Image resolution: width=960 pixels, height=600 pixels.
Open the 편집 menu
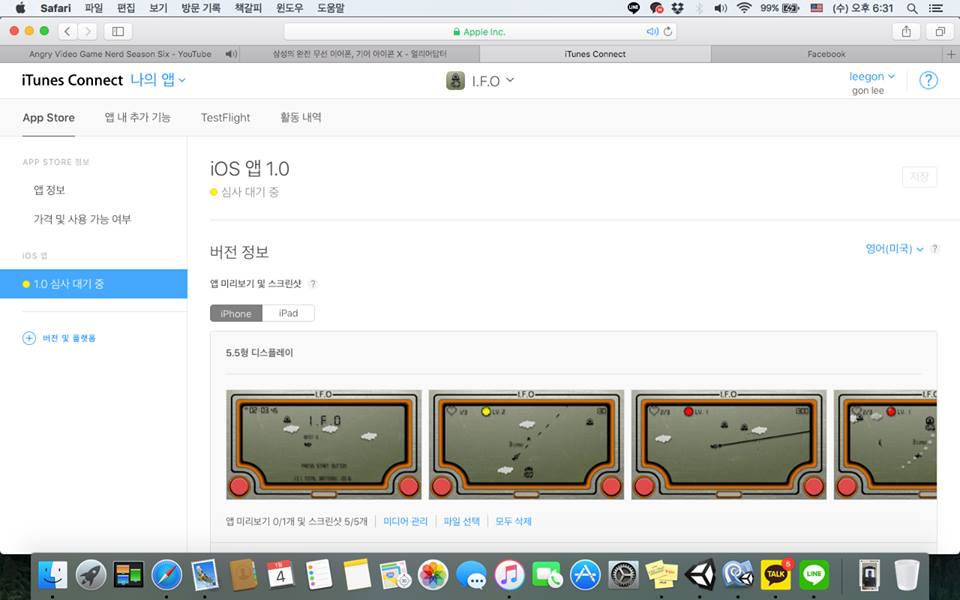pyautogui.click(x=126, y=8)
